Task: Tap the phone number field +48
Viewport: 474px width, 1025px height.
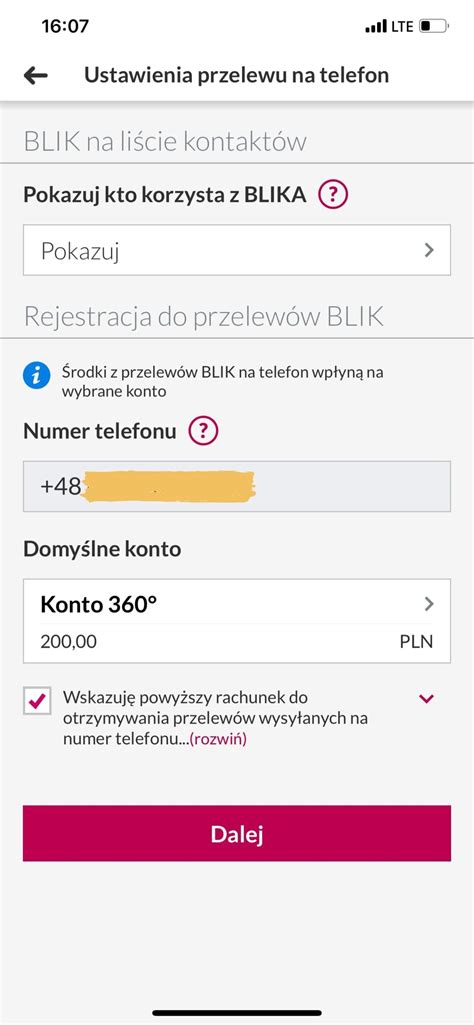Action: (237, 486)
